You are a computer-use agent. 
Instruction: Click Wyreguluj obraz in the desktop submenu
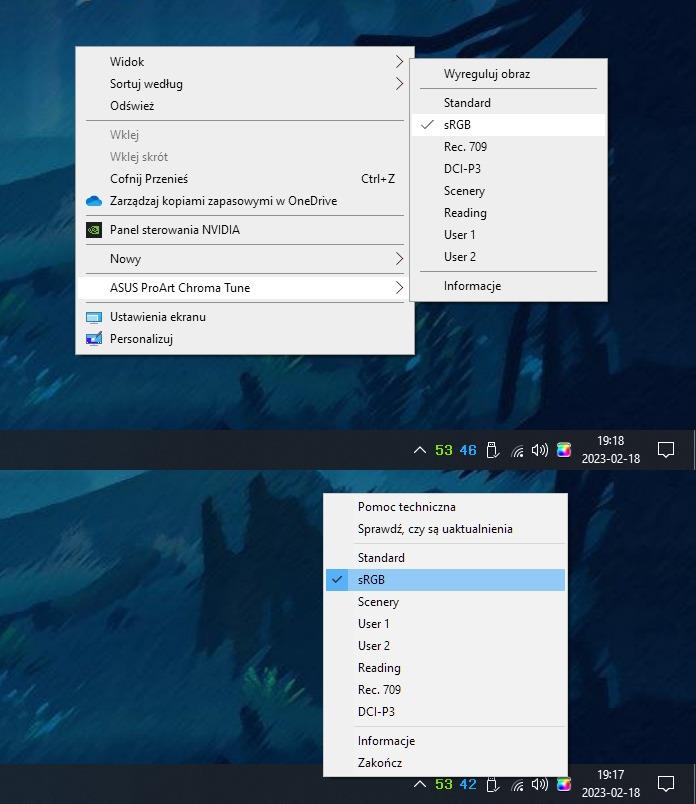(x=508, y=74)
